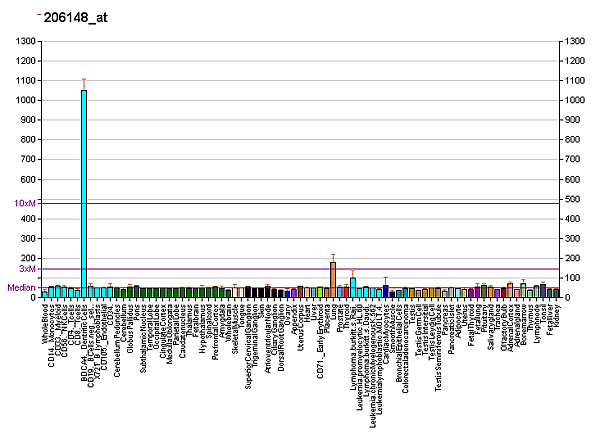Click the Median label on the left axis
Viewport: 600px width, 434px height.
[22, 288]
